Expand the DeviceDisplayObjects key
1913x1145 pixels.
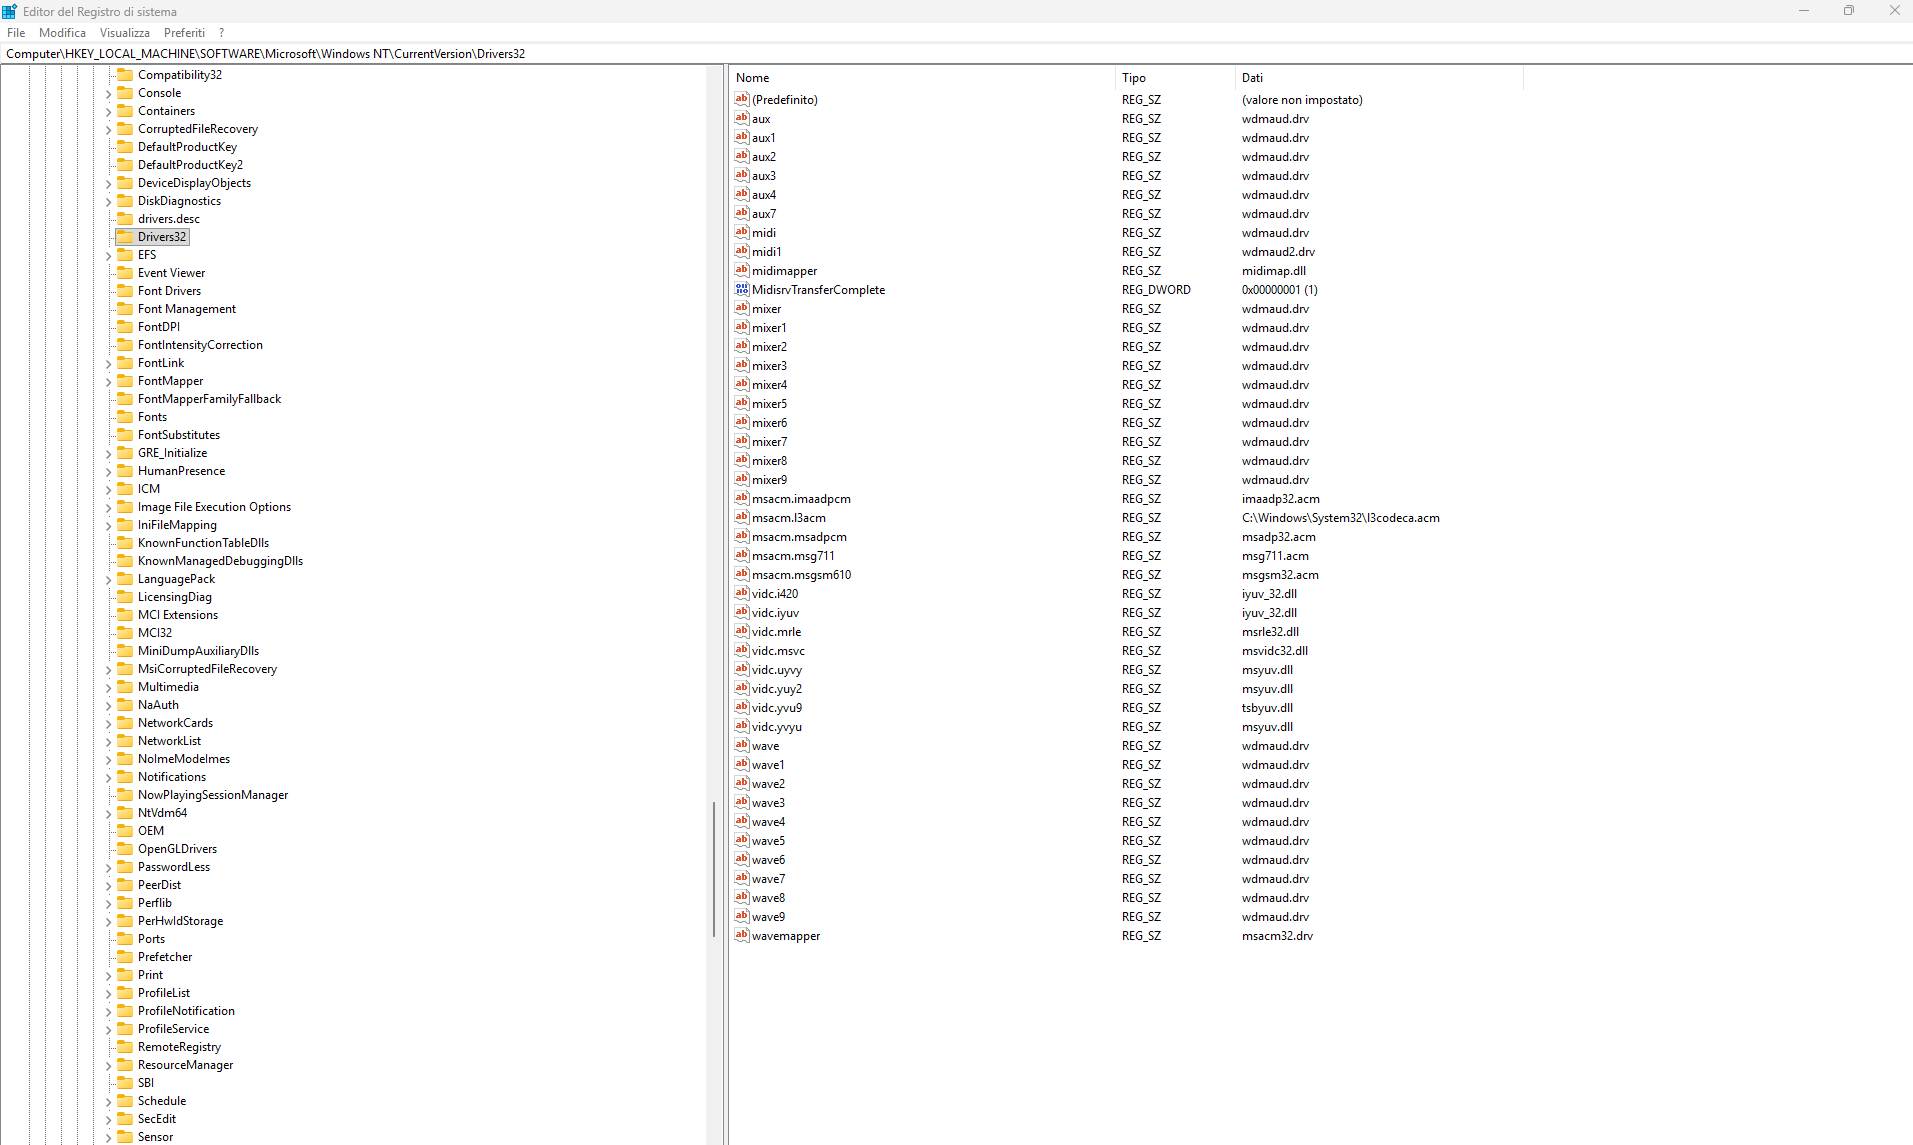point(108,184)
